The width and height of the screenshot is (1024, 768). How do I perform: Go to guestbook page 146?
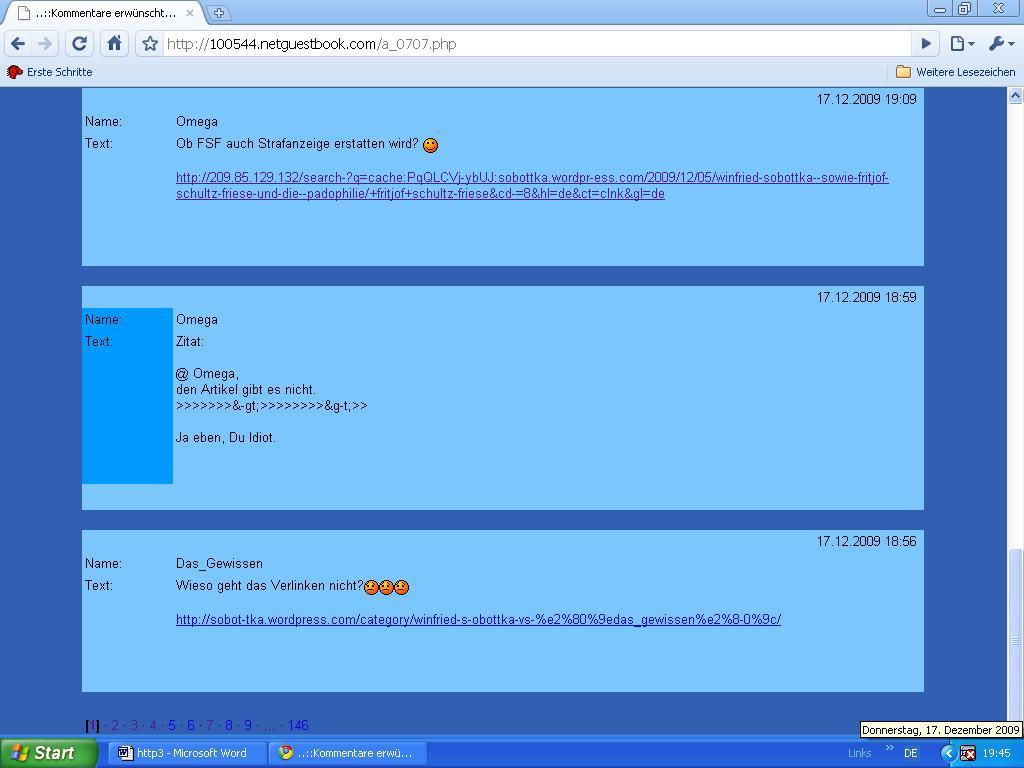coord(298,726)
